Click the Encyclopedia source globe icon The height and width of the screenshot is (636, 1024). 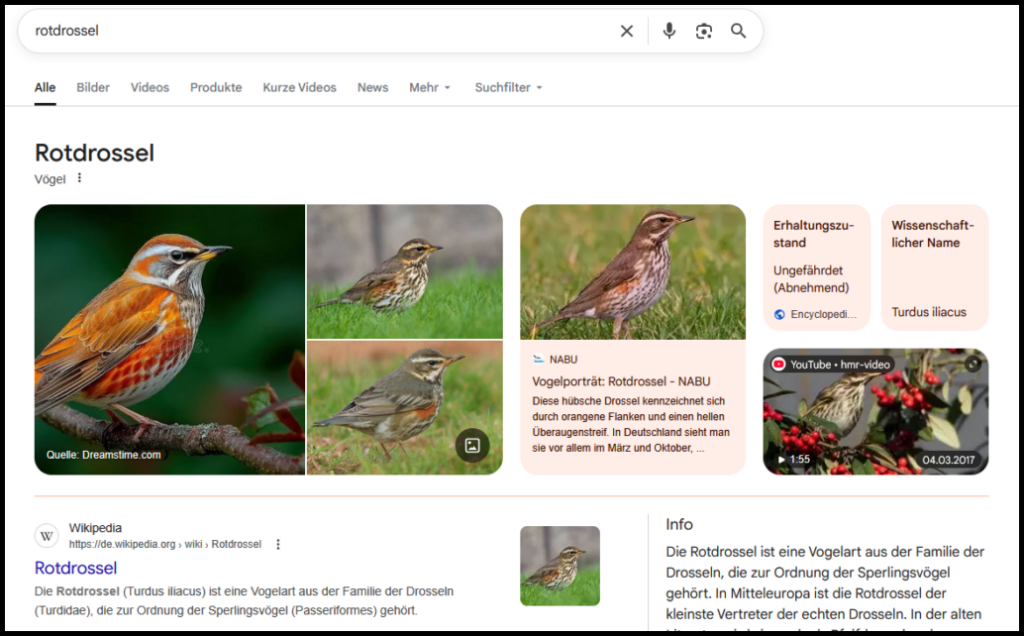tap(780, 314)
